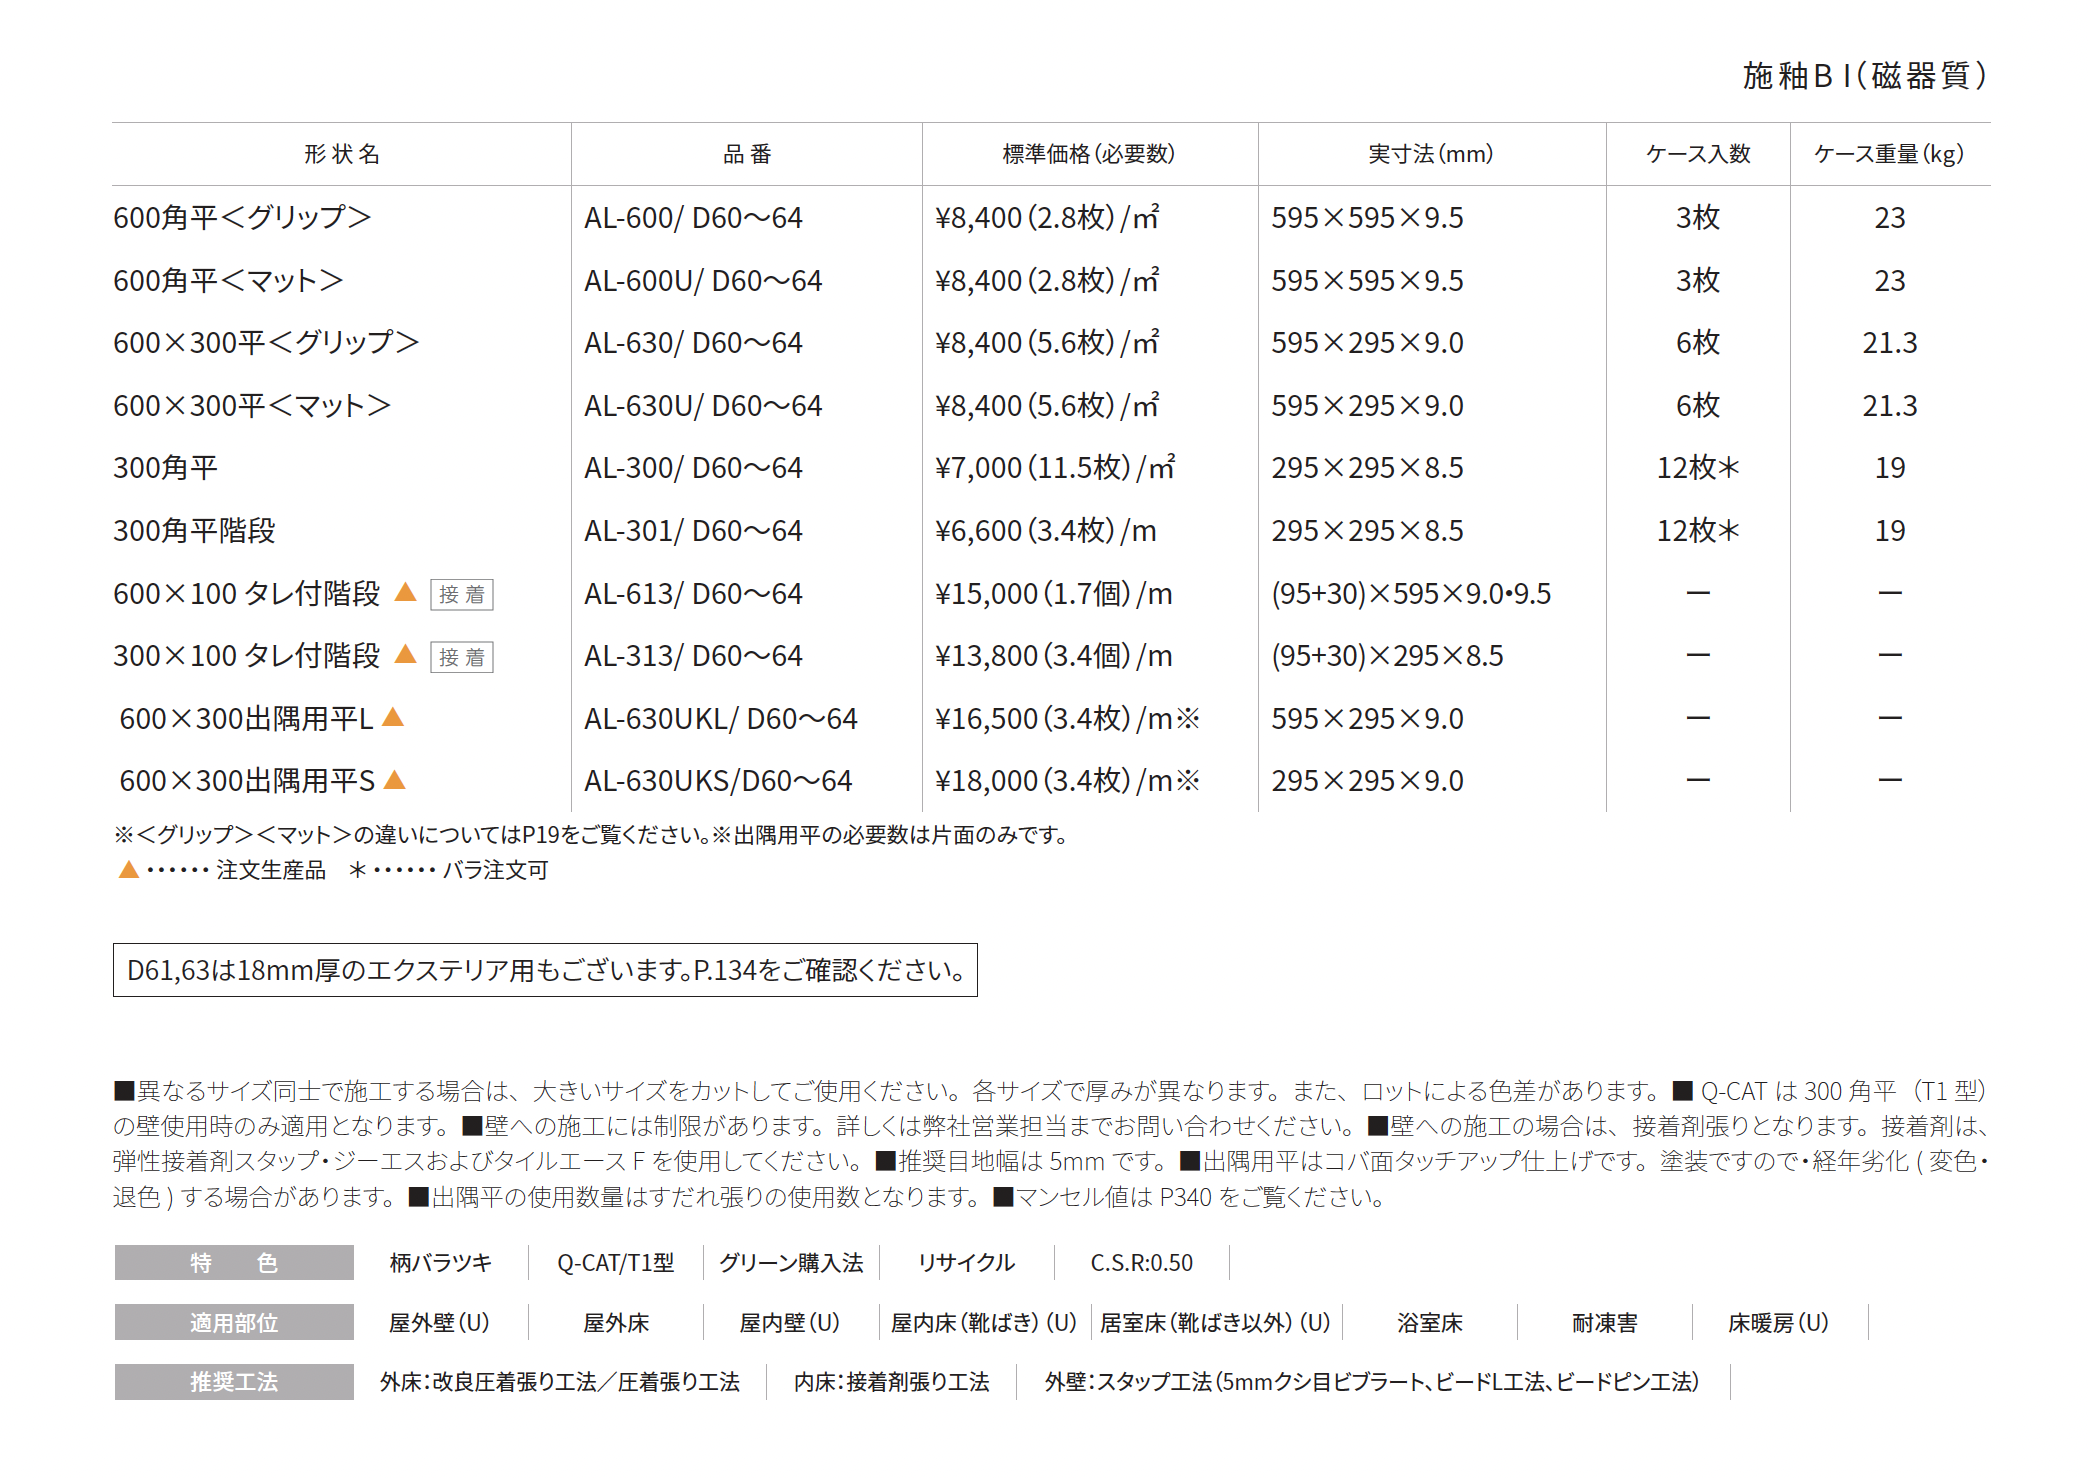Click orange triangle beside 600×100 タレ付階段
The width and height of the screenshot is (2088, 1478).
[405, 592]
